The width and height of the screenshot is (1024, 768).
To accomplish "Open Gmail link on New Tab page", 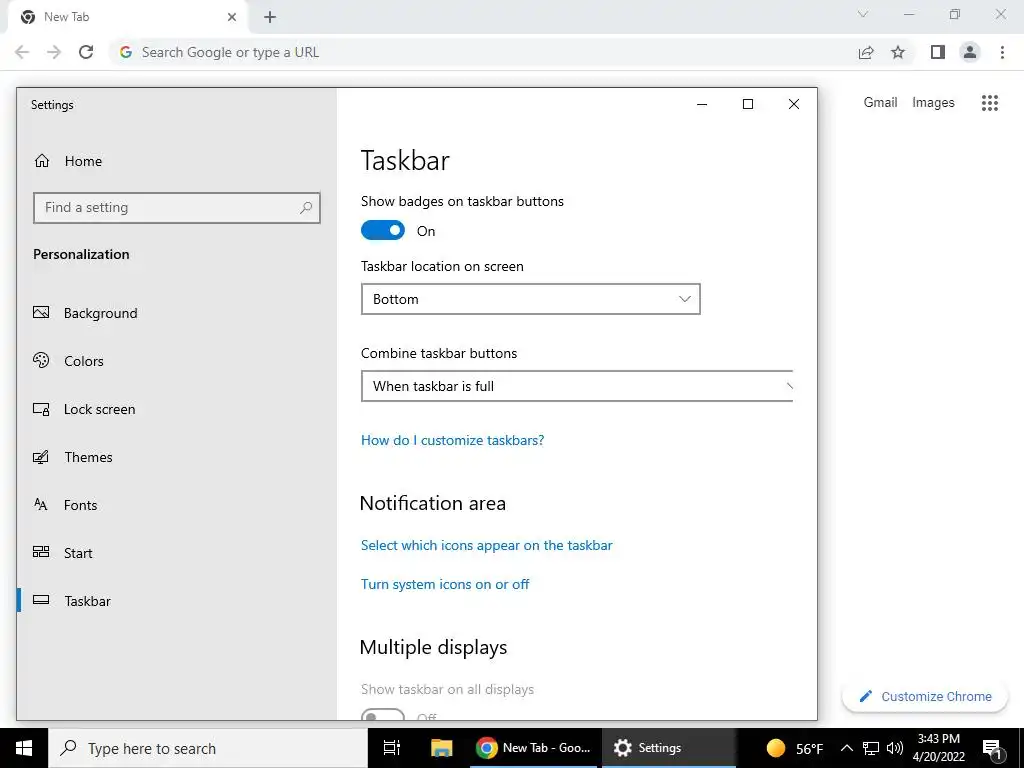I will click(880, 103).
